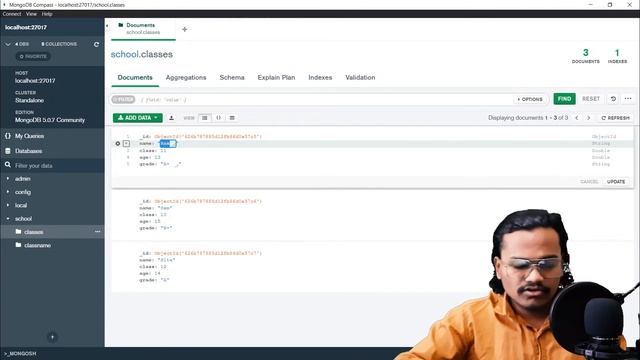Image resolution: width=640 pixels, height=360 pixels.
Task: Expand the local database
Action: pyautogui.click(x=8, y=205)
